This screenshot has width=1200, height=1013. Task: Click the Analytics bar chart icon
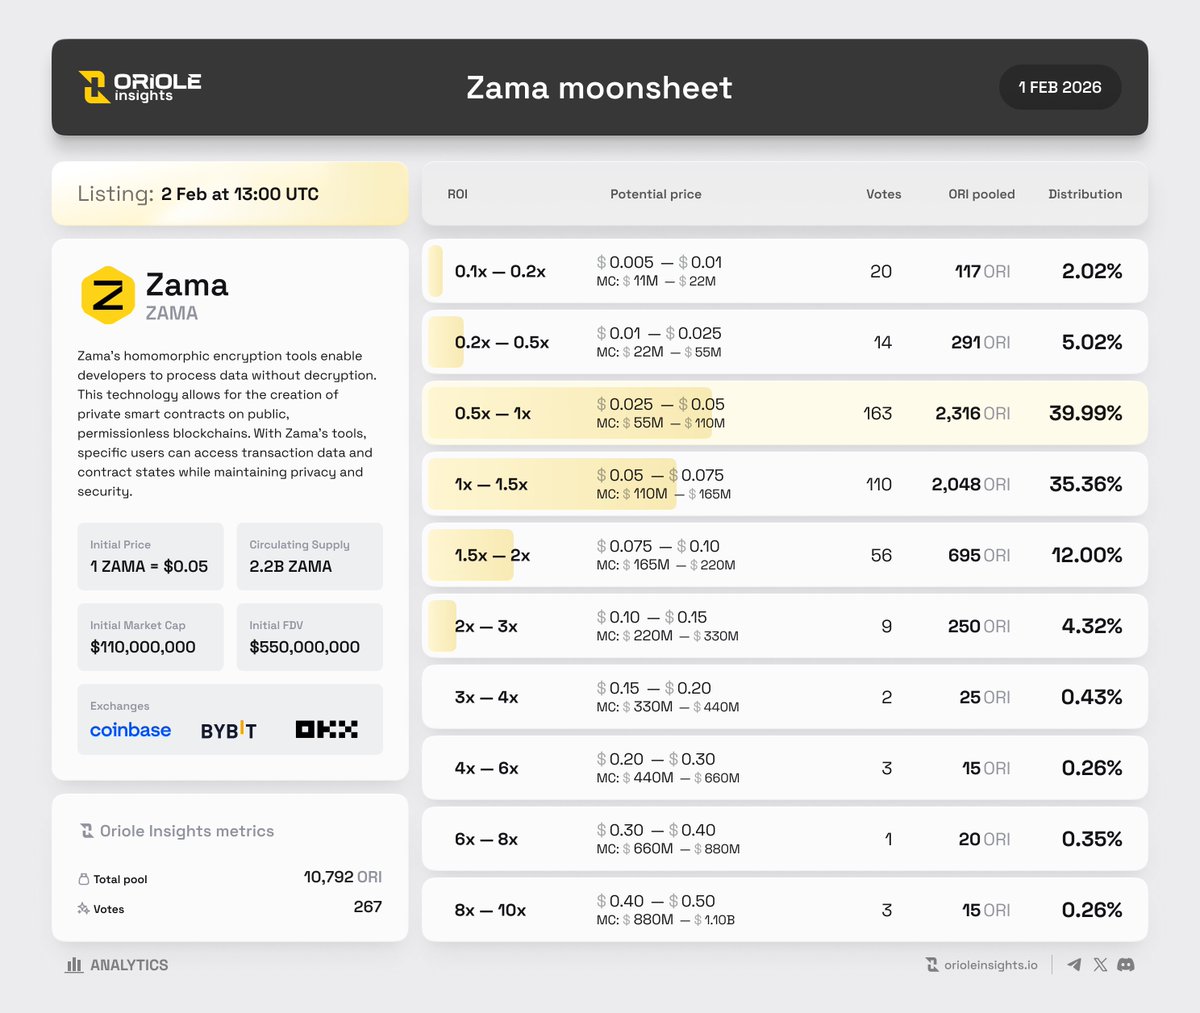click(74, 965)
